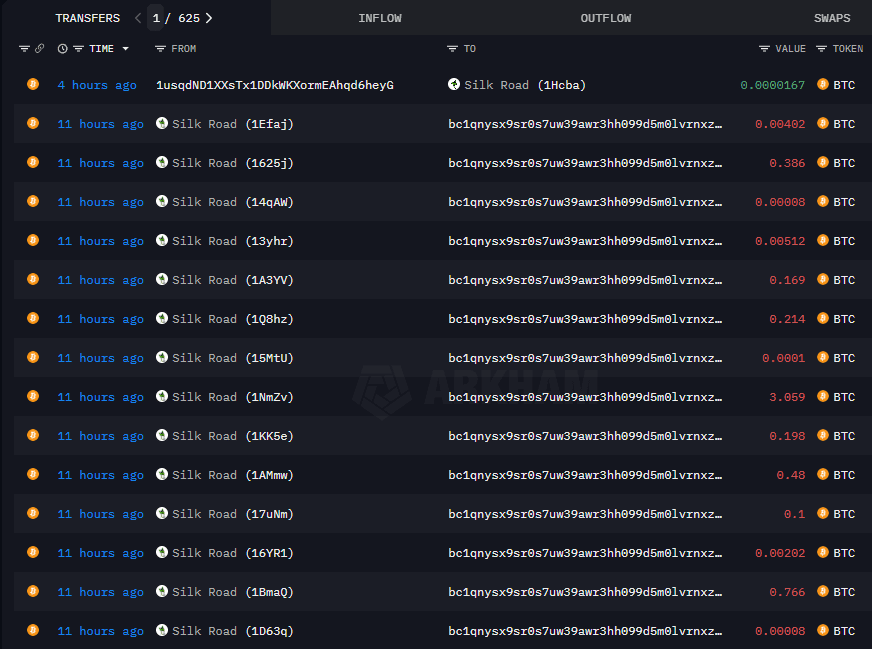Open the SWAPS tab

832,18
